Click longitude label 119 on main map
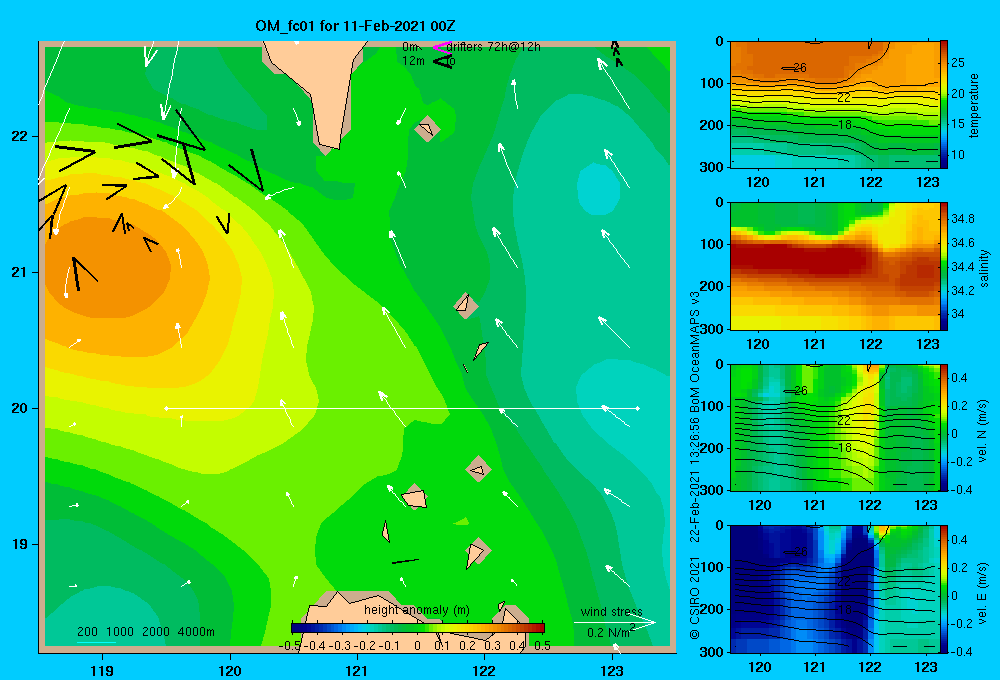The height and width of the screenshot is (680, 1000). 102,670
